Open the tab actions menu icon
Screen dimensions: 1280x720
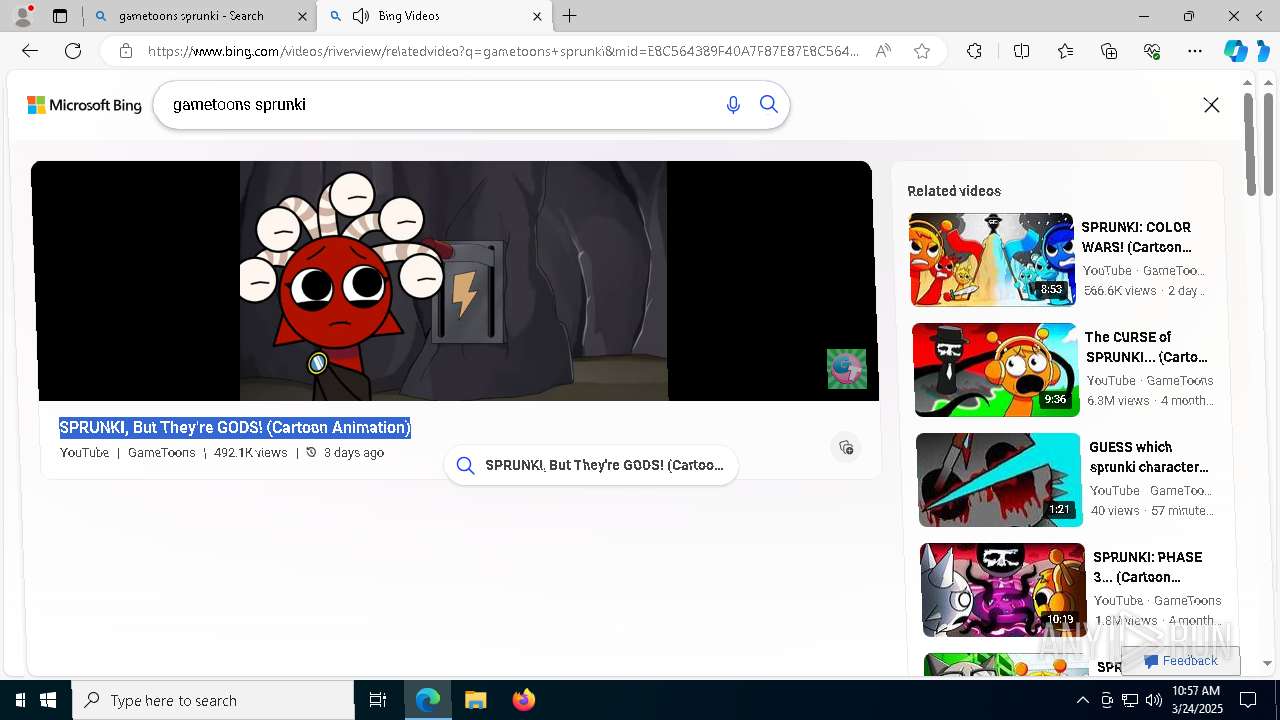click(60, 16)
